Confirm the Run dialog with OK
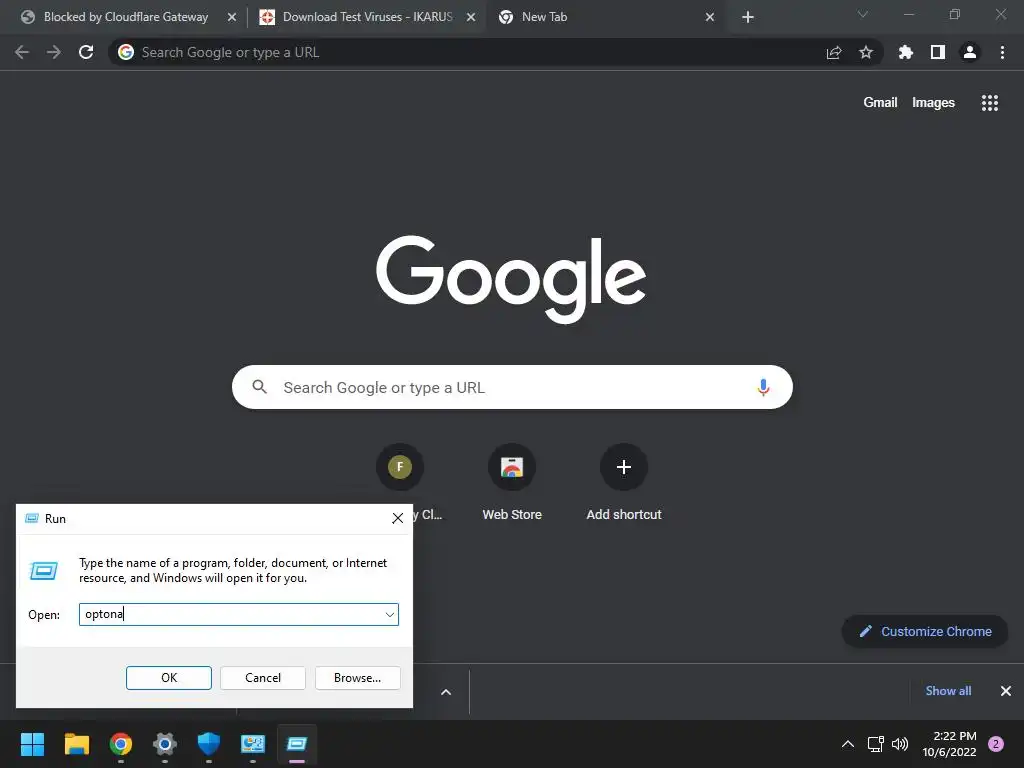 point(168,678)
